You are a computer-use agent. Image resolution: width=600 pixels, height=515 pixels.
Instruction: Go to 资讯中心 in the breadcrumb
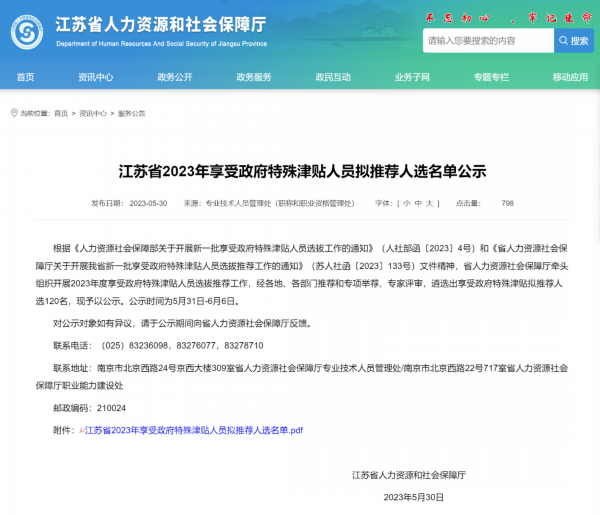click(x=93, y=113)
